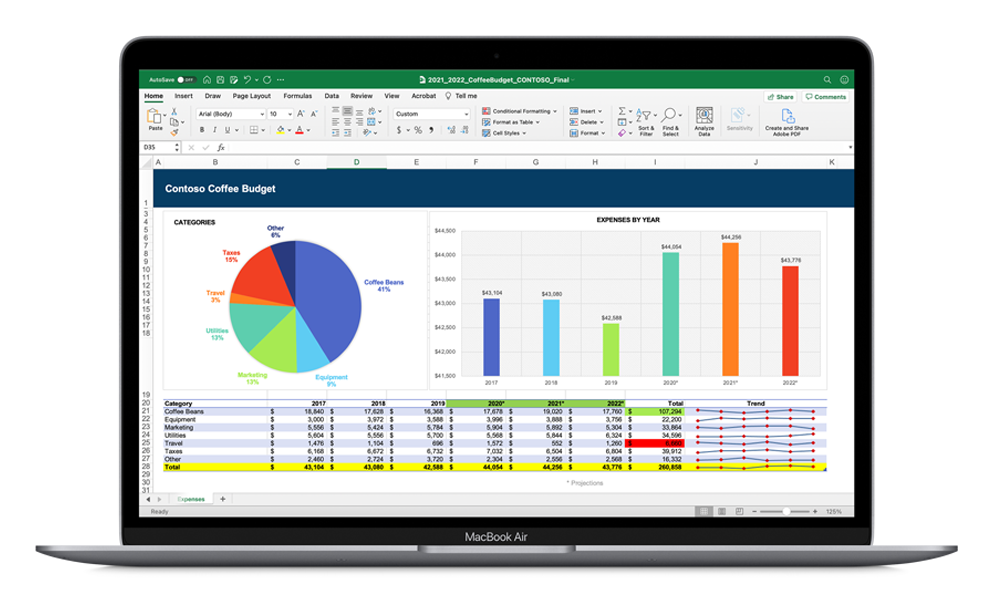Click the formula bar input area

[538, 147]
